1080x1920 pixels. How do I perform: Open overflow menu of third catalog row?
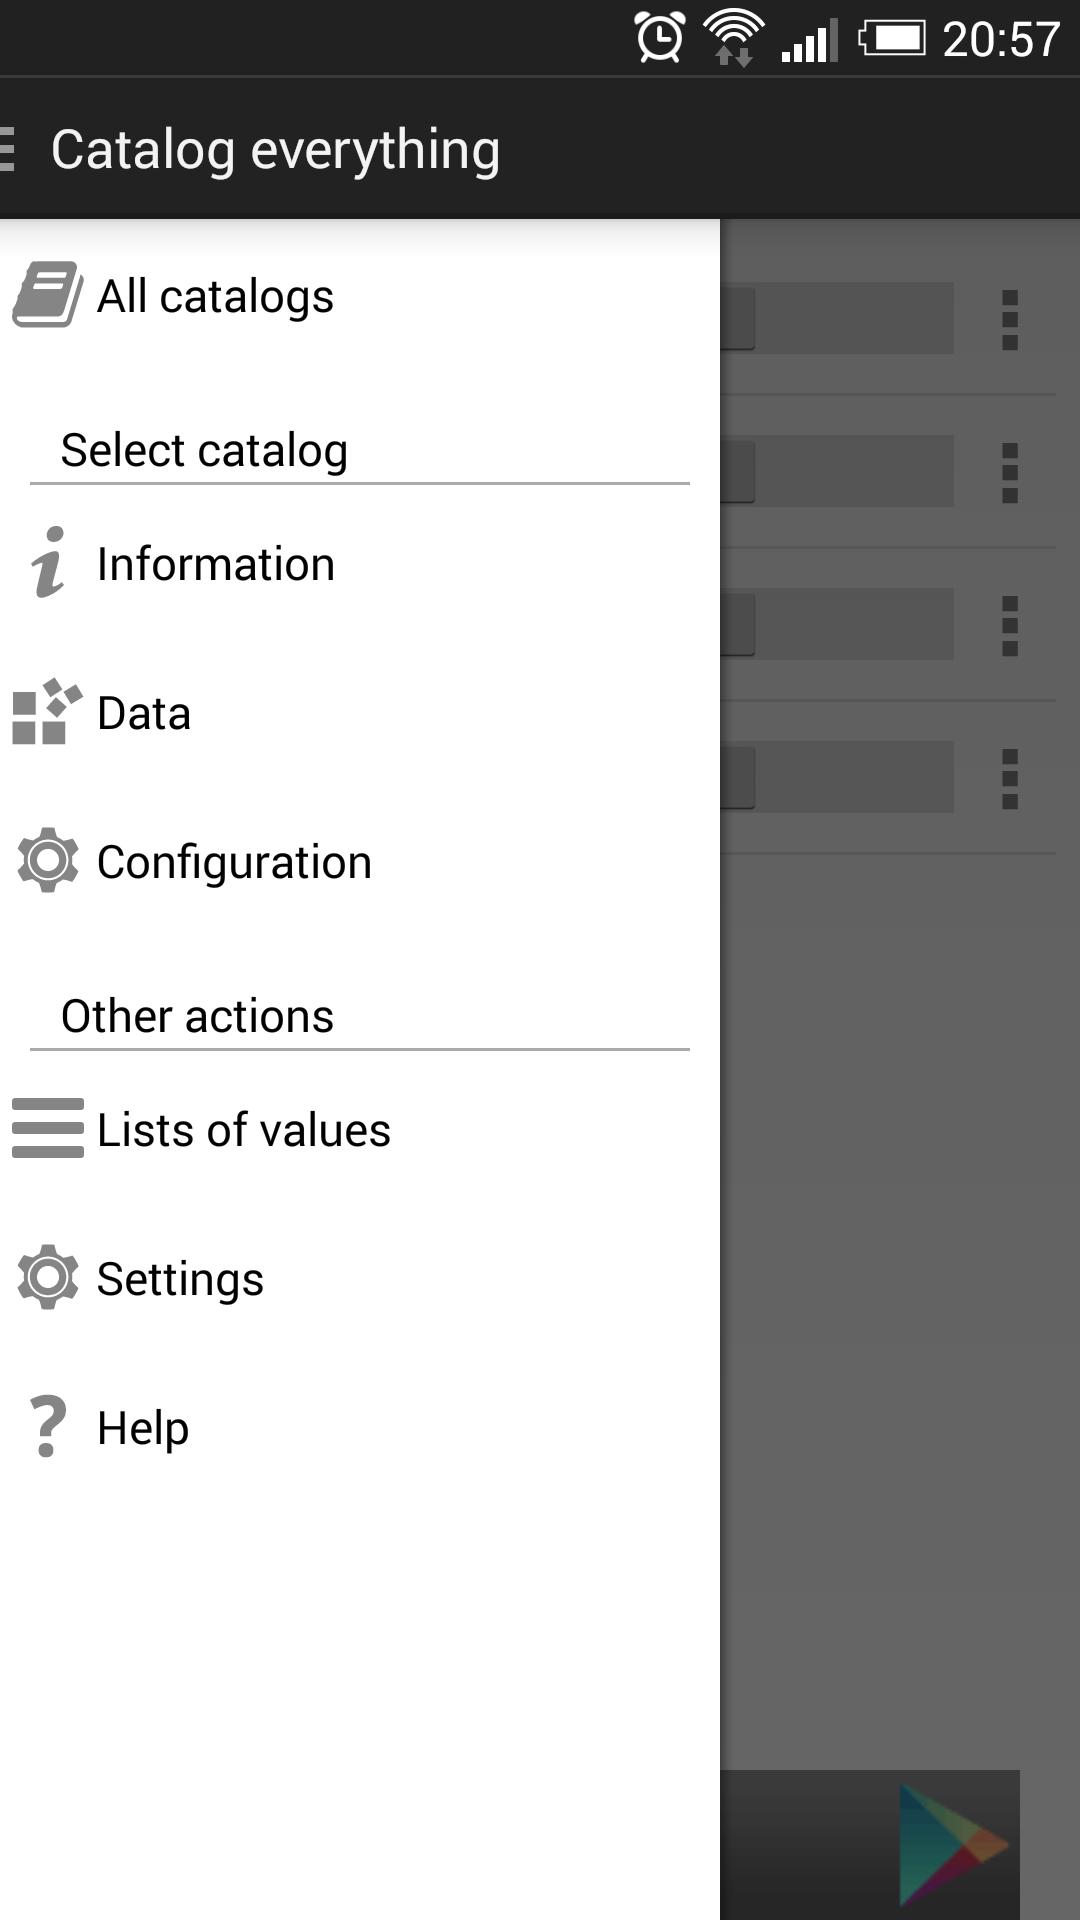(x=1010, y=626)
